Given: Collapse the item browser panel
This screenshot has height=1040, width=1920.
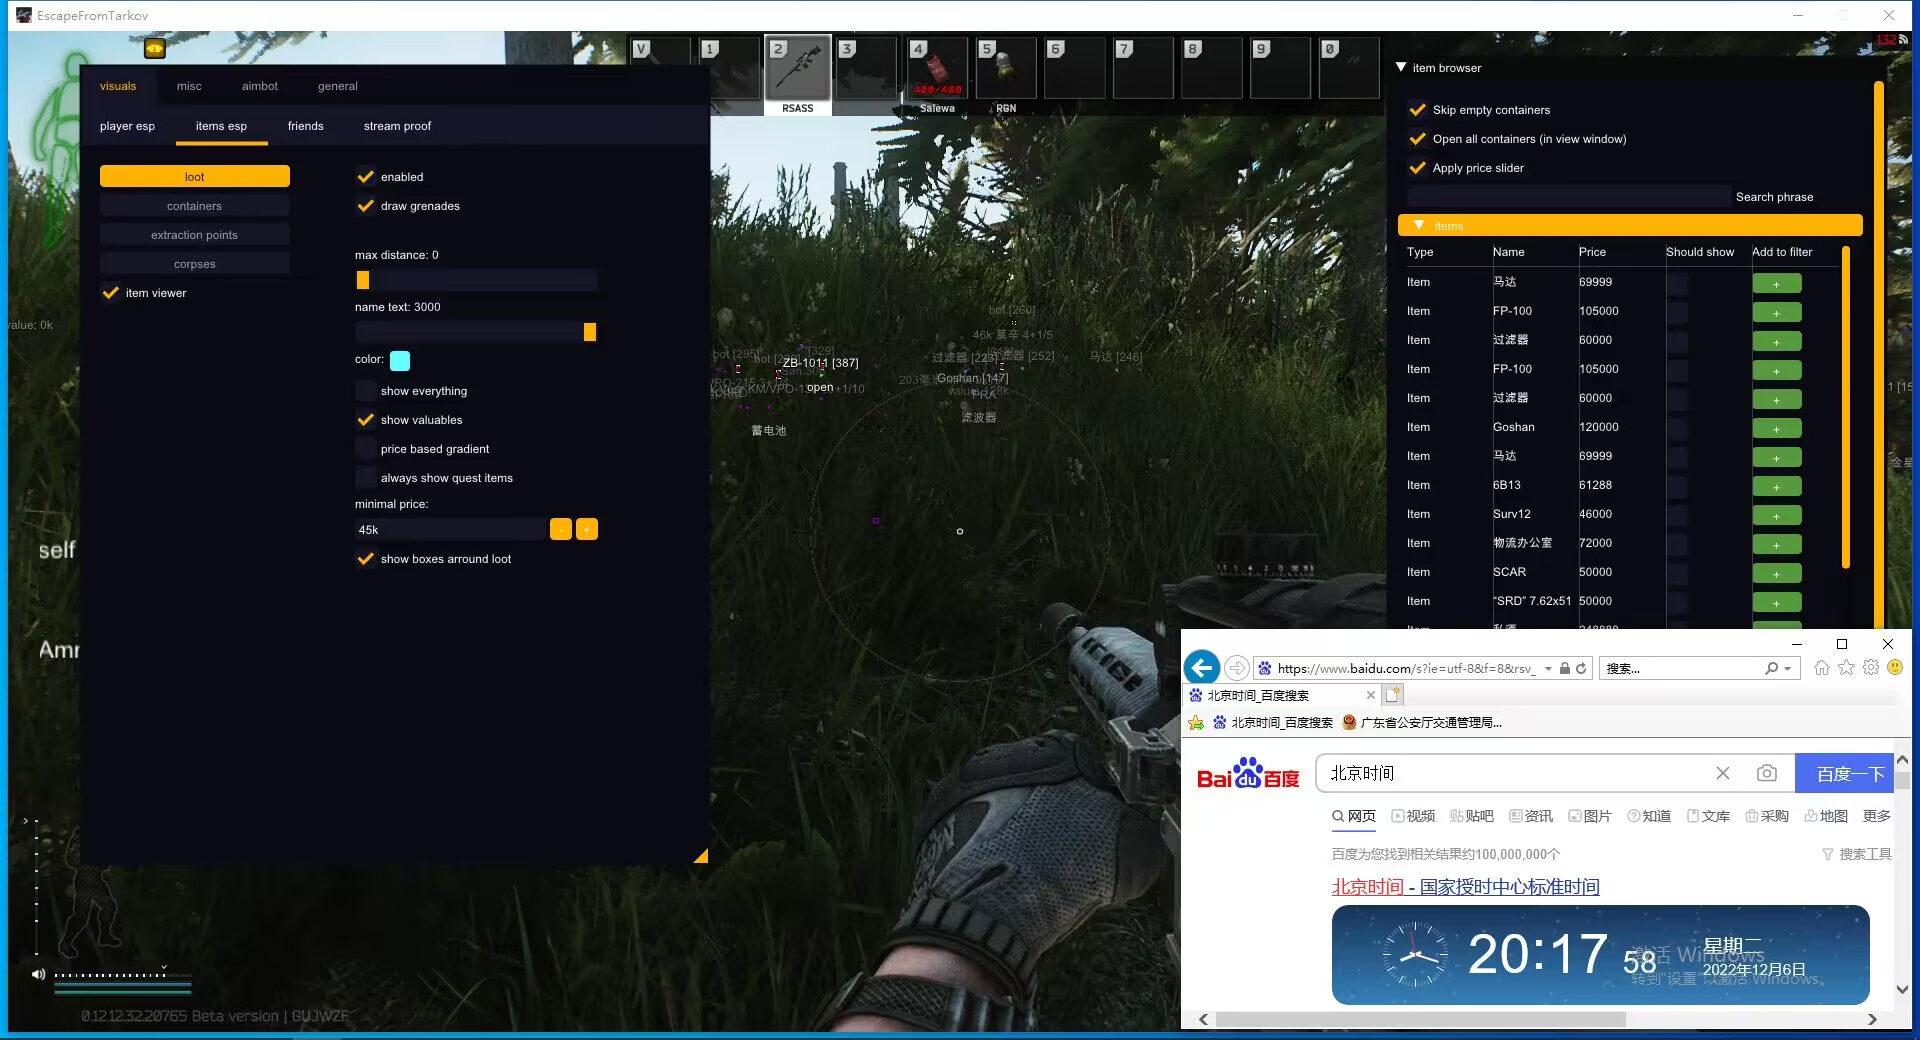Looking at the screenshot, I should click(1401, 68).
